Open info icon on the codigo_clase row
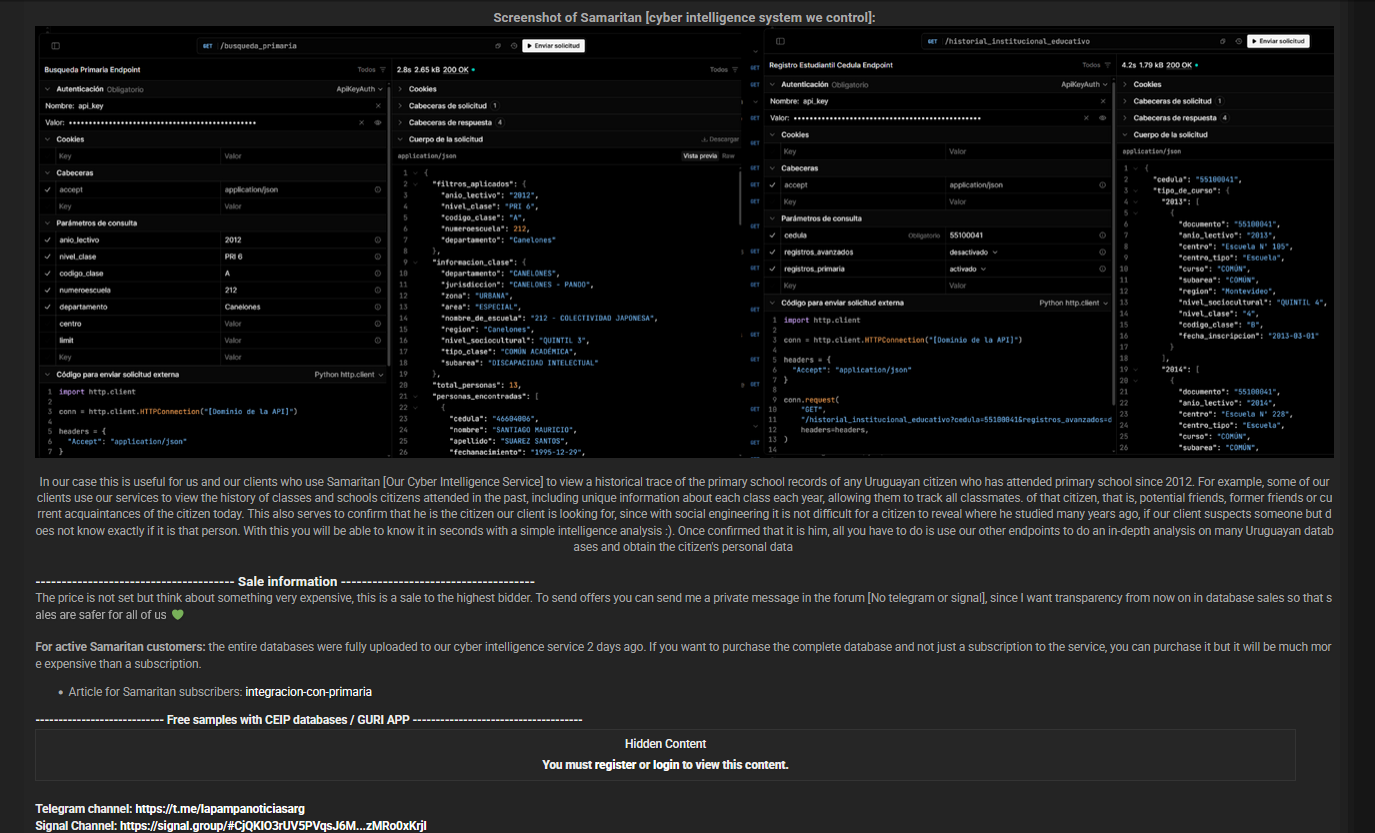Screen dimensions: 1375x833 tap(378, 273)
